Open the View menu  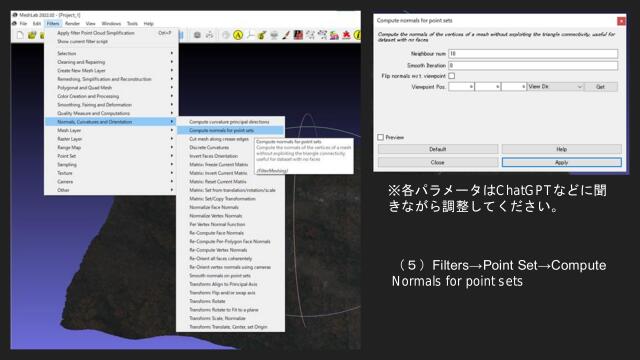point(90,24)
